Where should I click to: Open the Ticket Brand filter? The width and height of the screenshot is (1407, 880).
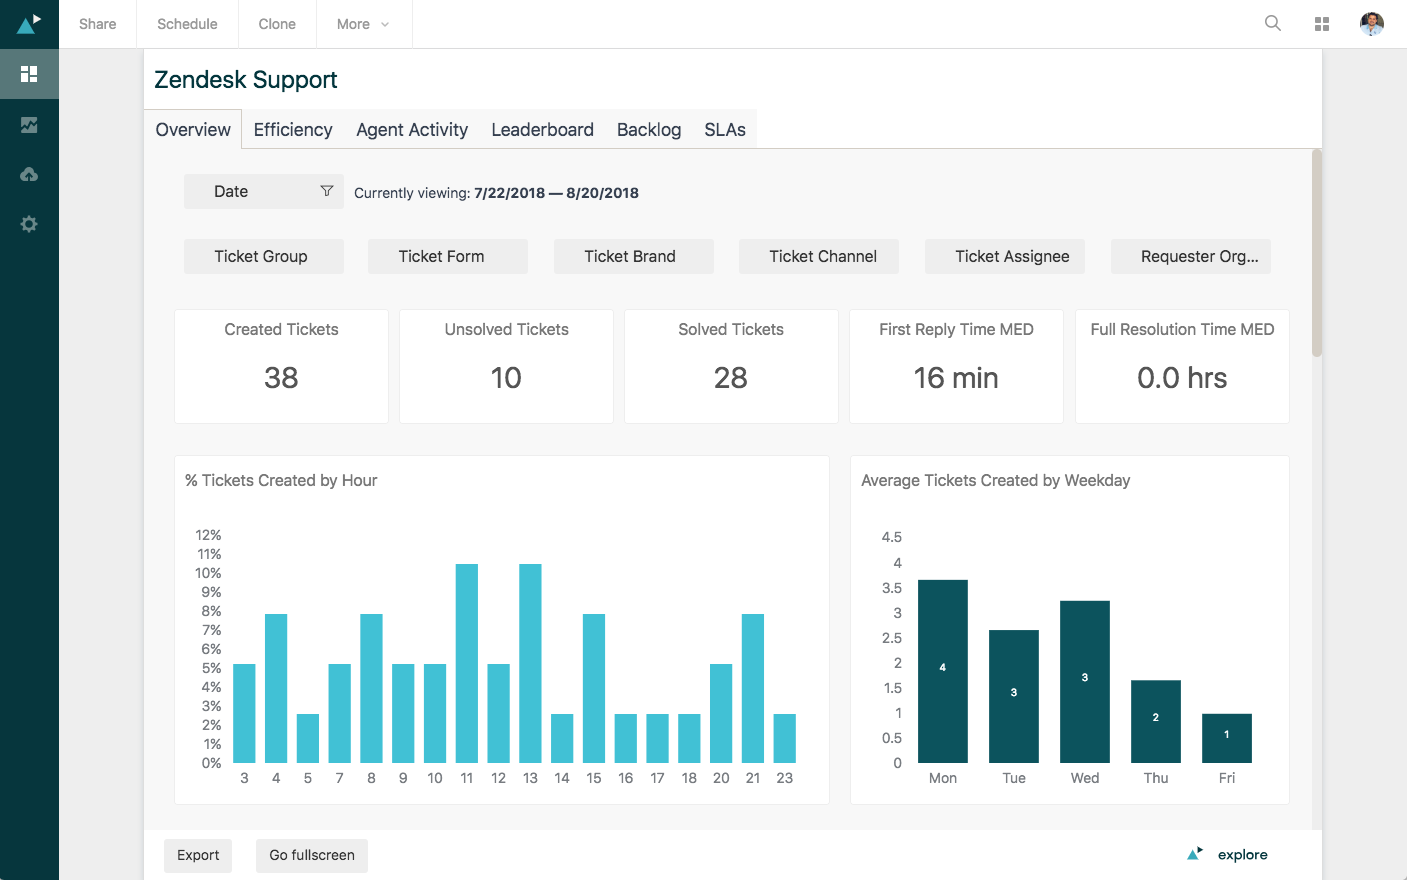(634, 256)
